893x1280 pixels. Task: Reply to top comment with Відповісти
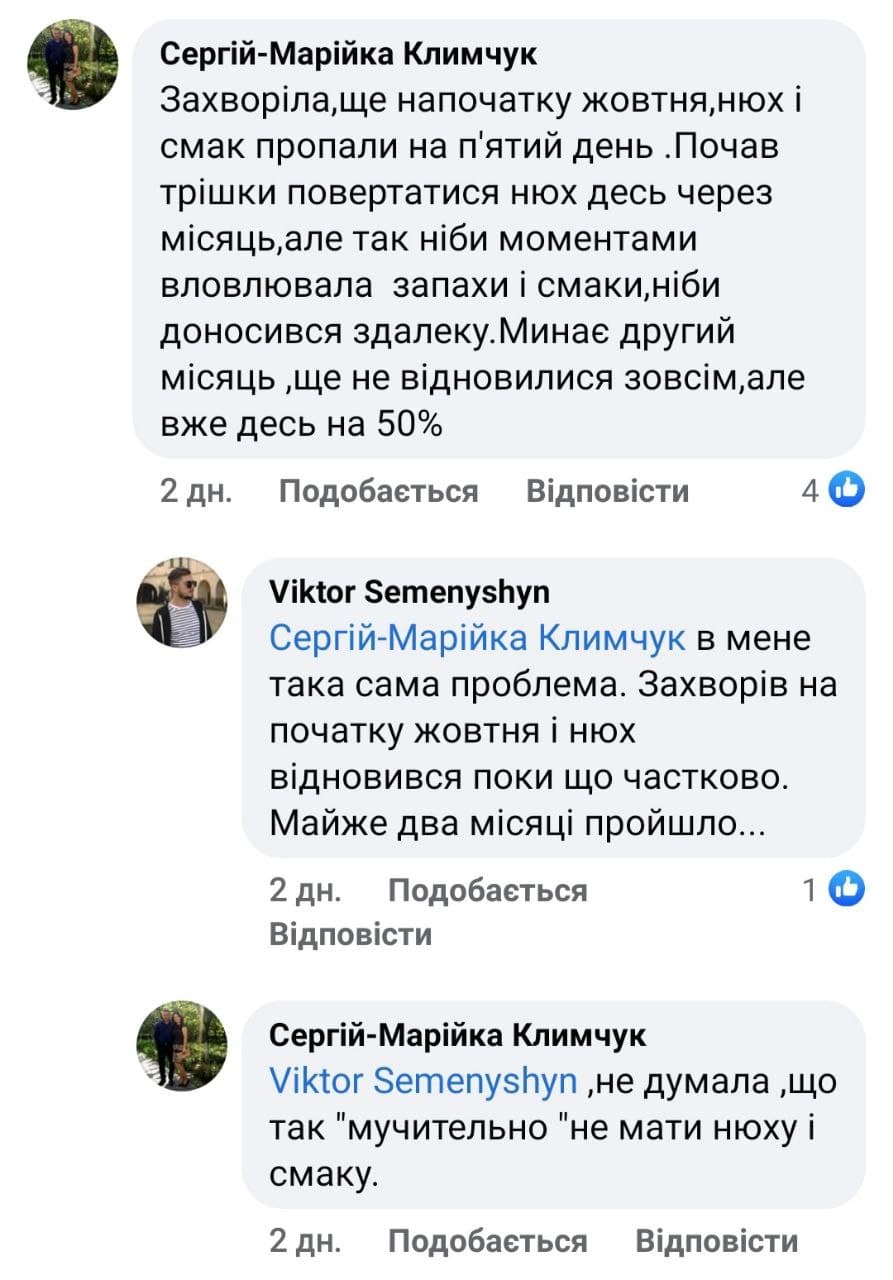coord(607,491)
